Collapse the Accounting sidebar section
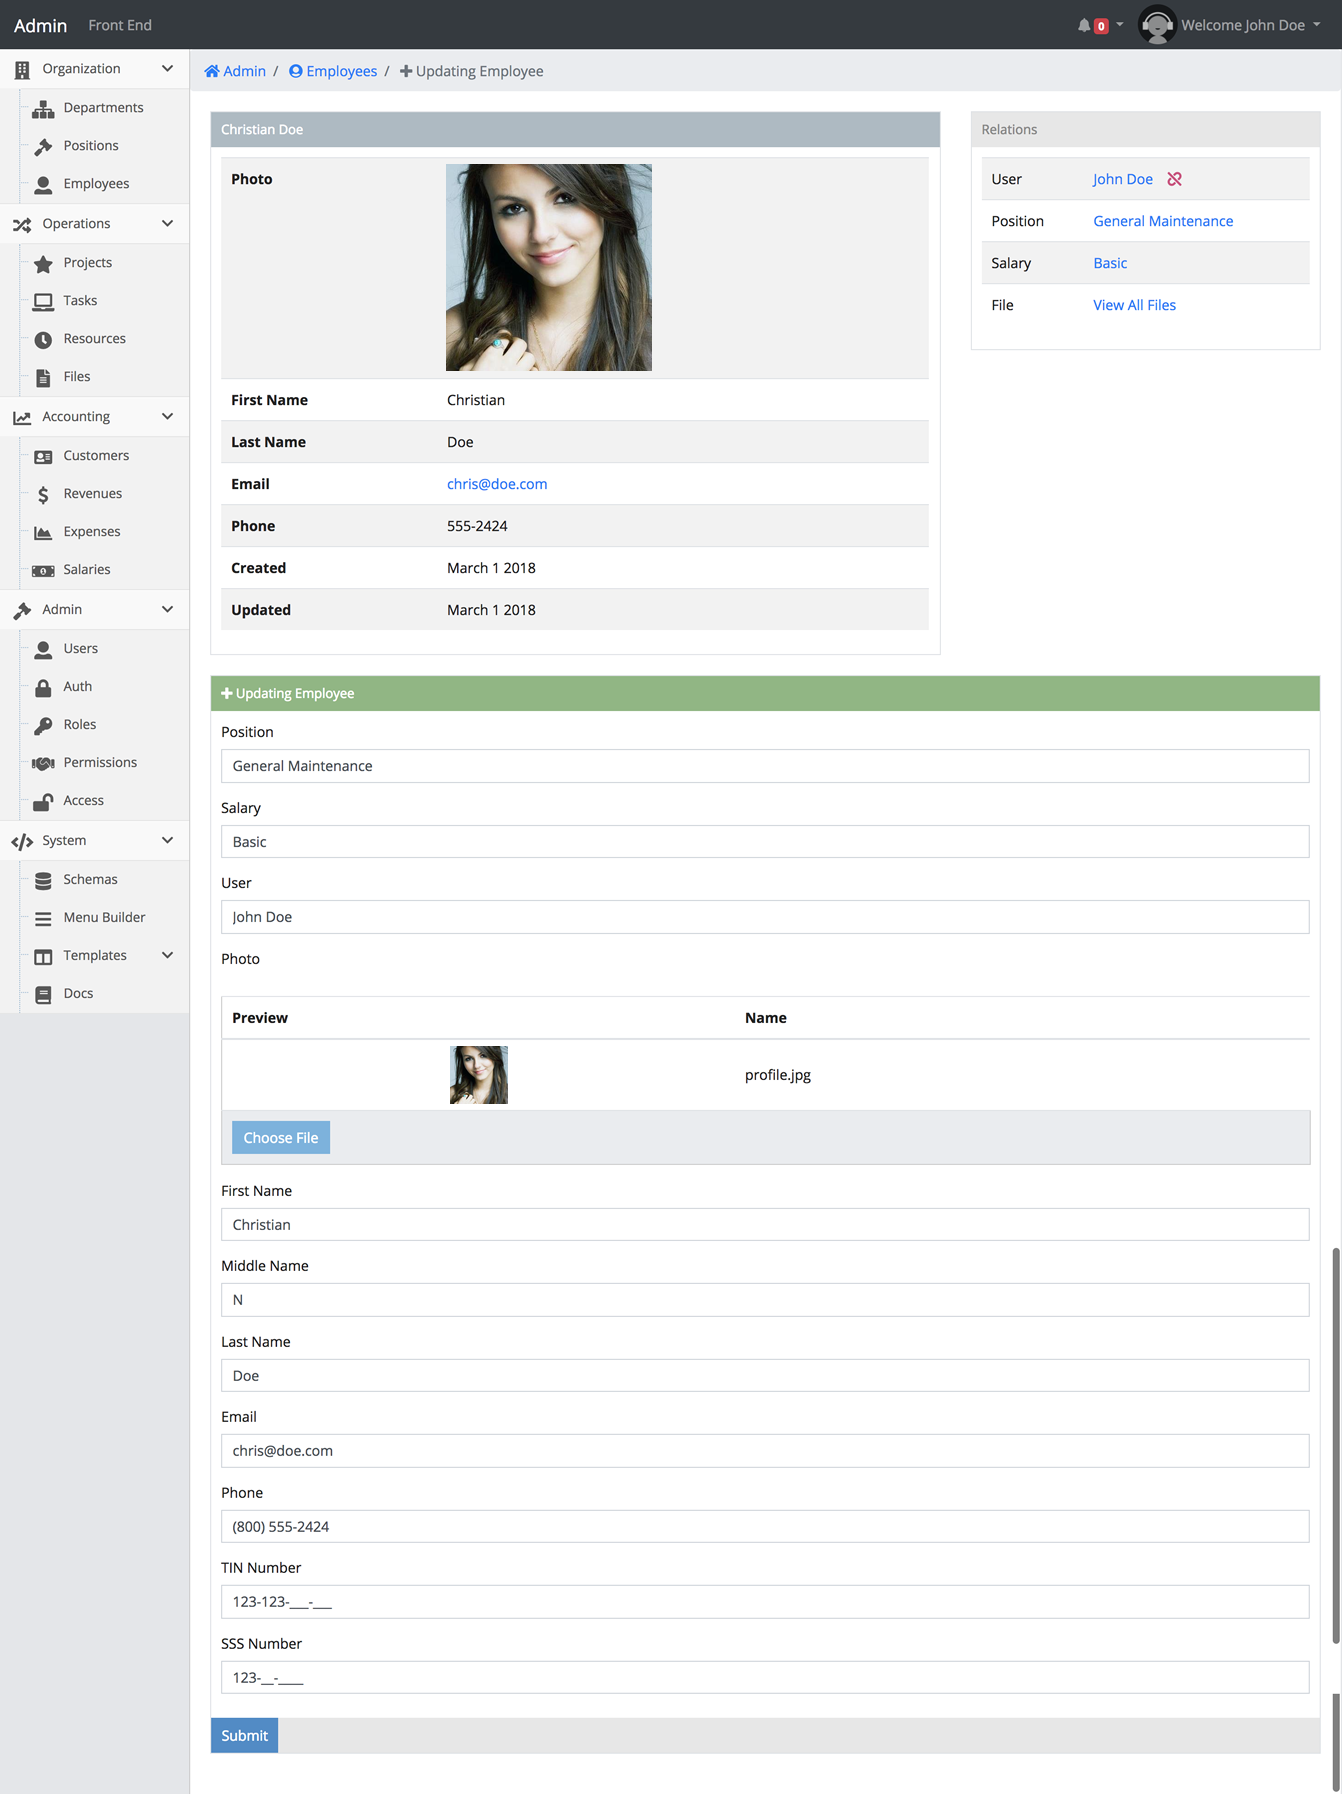 [167, 417]
